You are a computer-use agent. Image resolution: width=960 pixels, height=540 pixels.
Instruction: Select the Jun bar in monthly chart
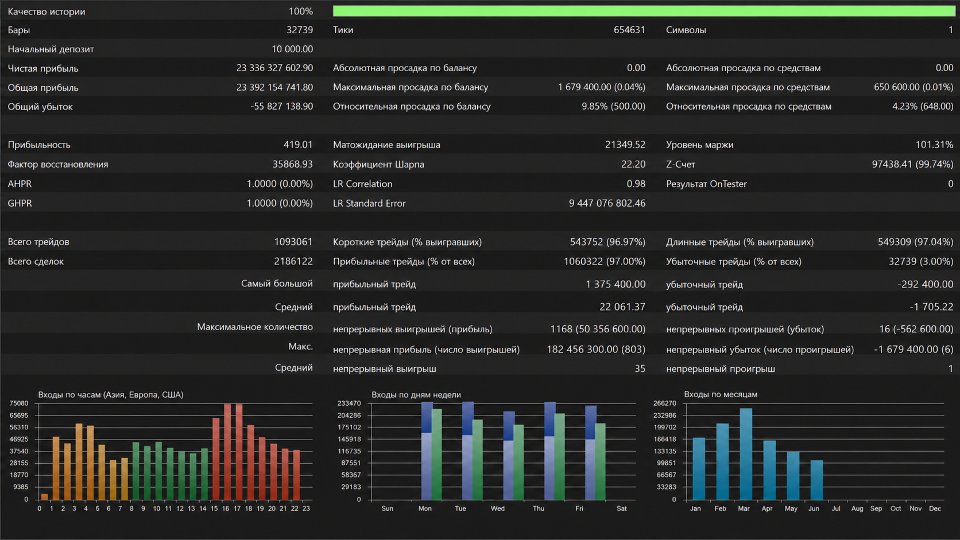point(816,480)
